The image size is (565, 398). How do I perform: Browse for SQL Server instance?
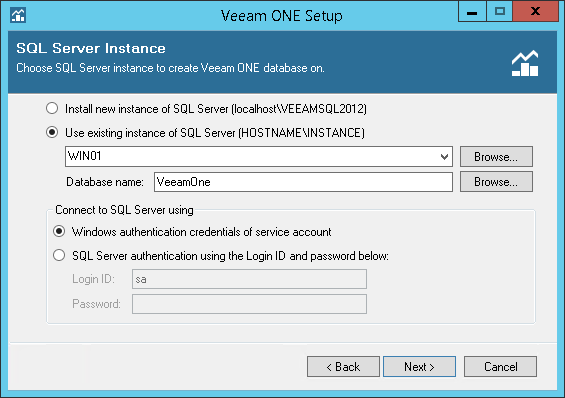click(496, 156)
